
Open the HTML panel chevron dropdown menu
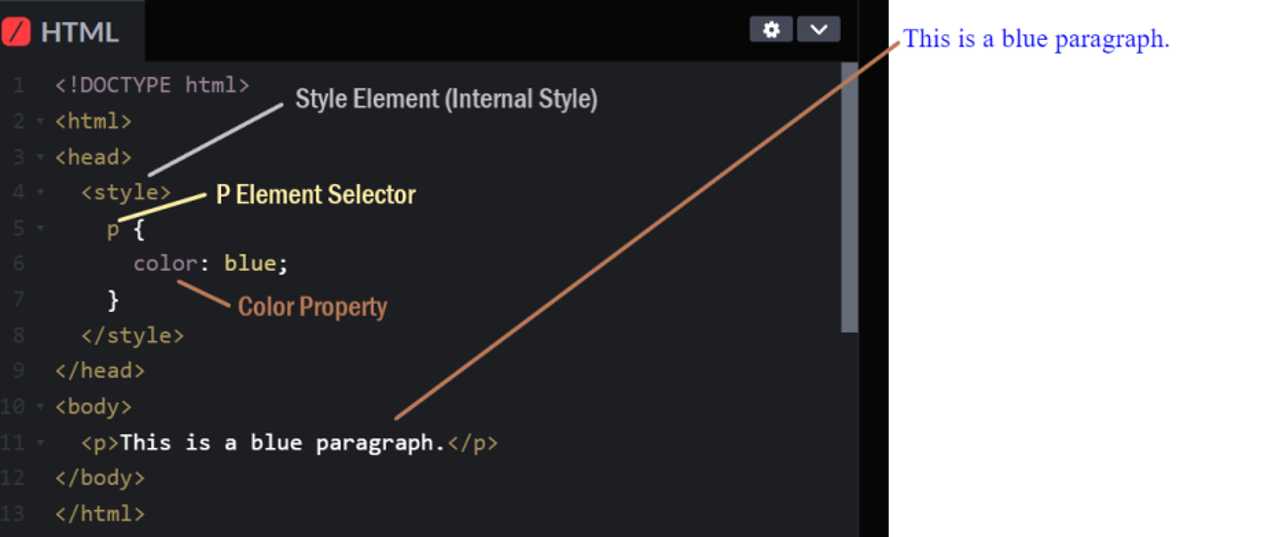(x=818, y=30)
